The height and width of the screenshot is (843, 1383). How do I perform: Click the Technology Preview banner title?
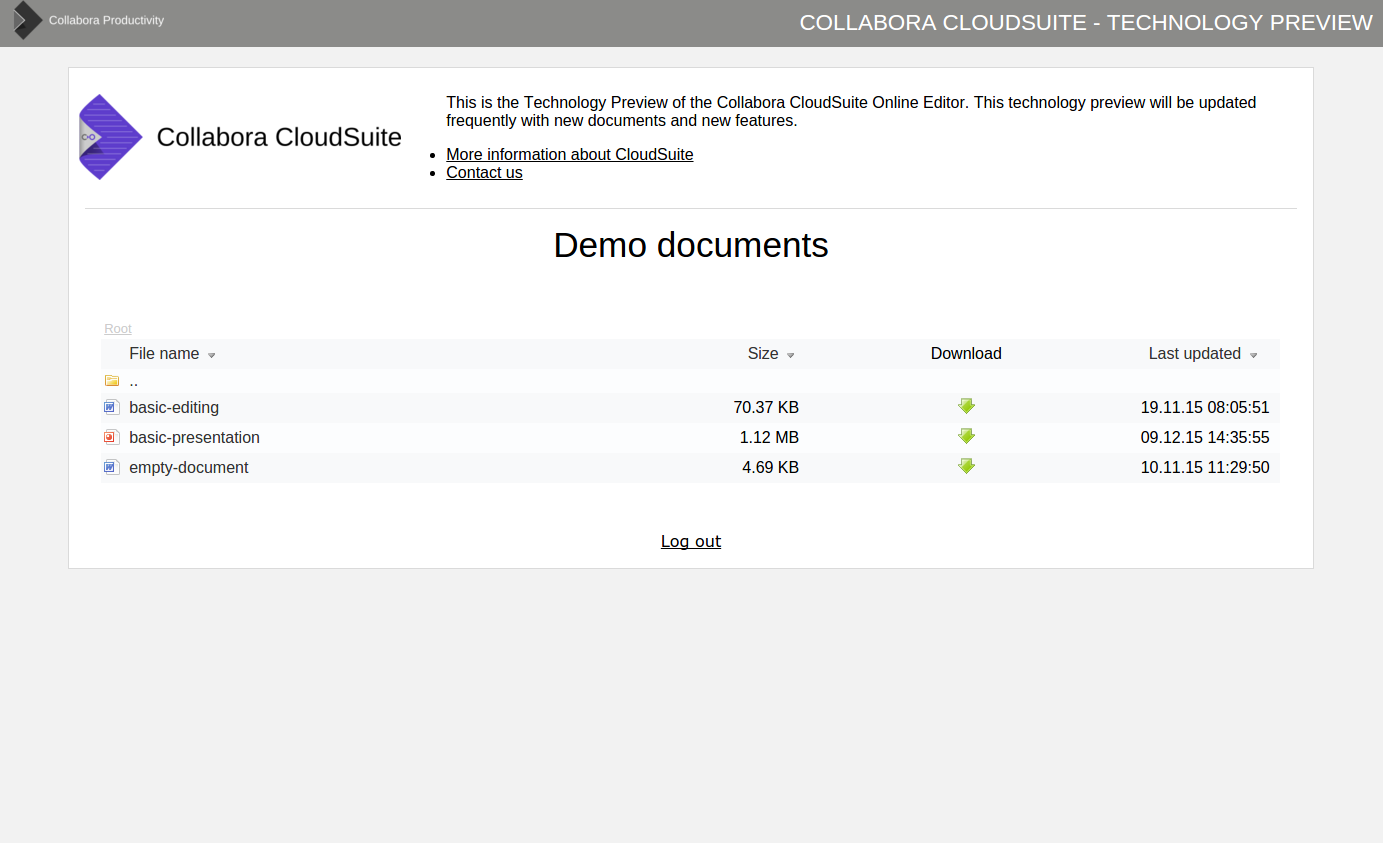(x=1086, y=22)
